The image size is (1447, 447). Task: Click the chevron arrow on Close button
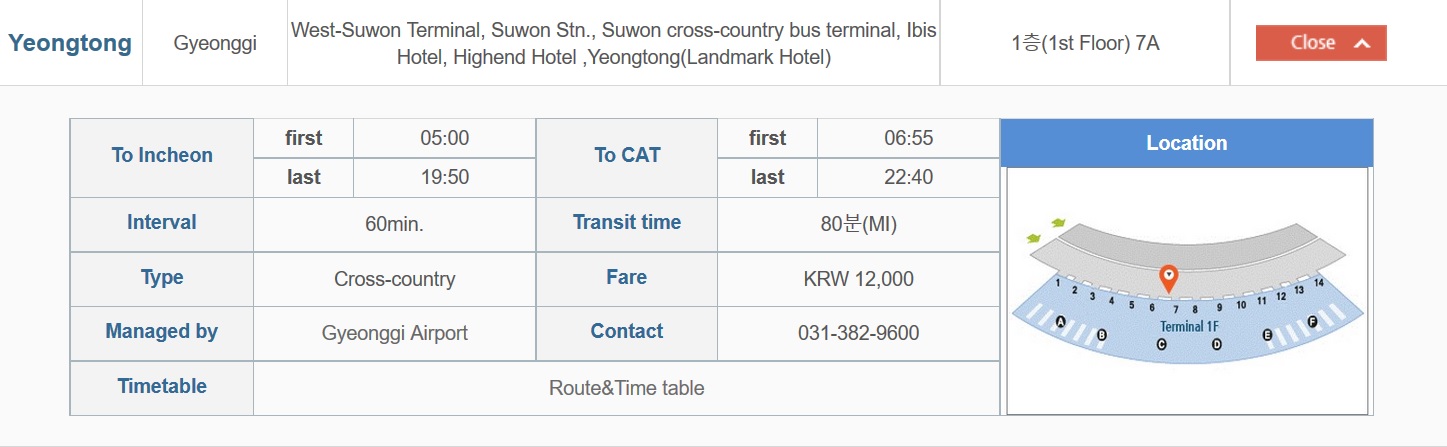1361,43
